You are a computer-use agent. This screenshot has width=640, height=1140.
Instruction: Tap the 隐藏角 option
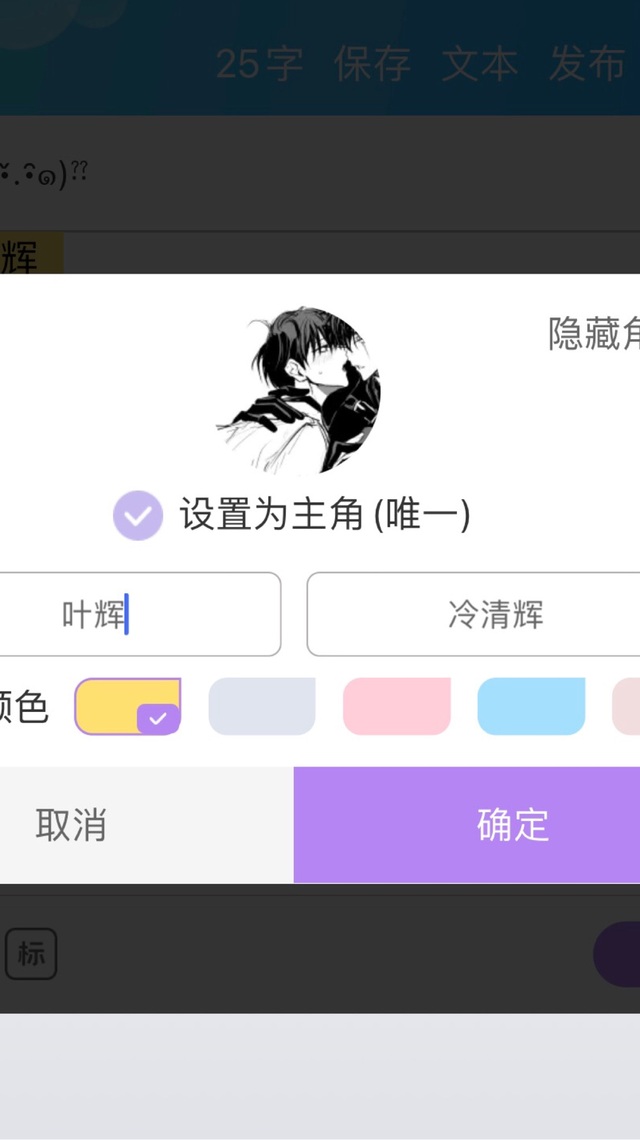[x=594, y=334]
